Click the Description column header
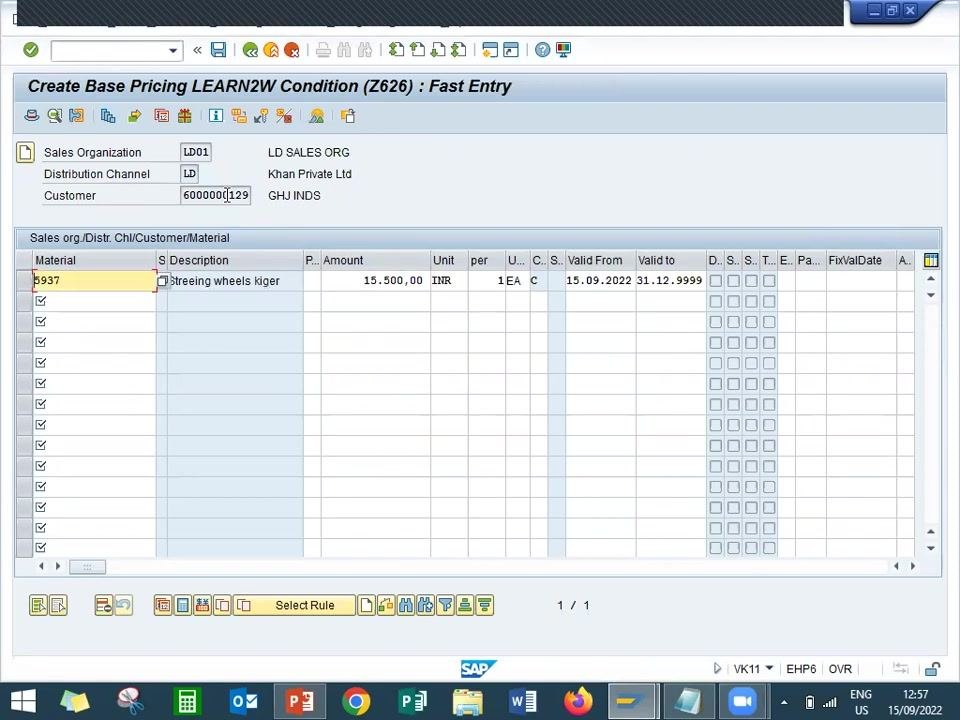 [x=235, y=260]
